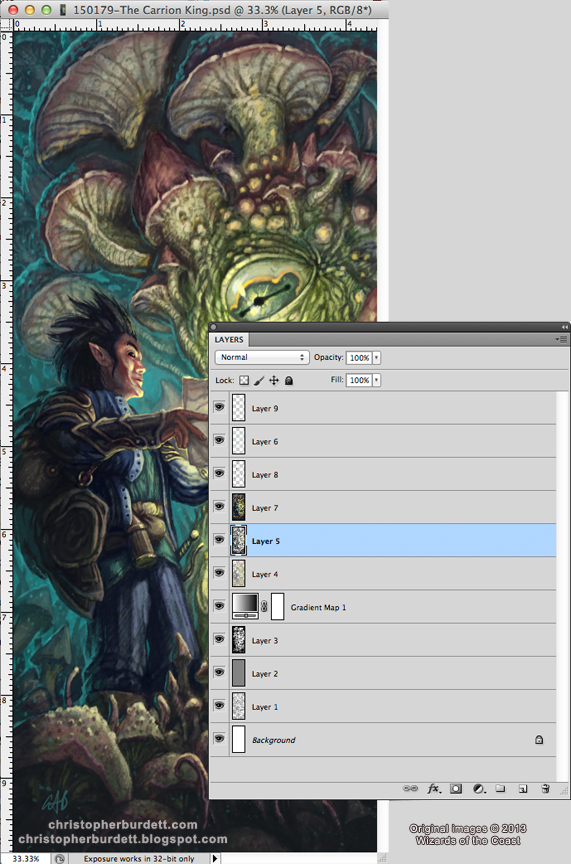Hide the Background layer

pos(219,738)
